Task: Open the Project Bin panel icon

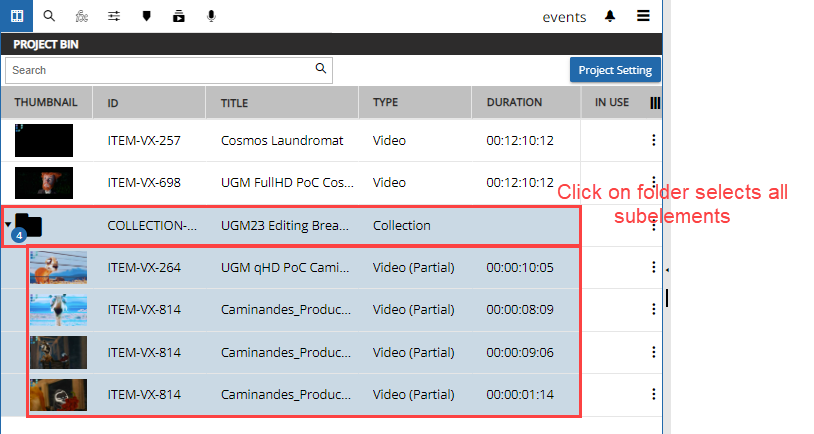Action: (x=15, y=16)
